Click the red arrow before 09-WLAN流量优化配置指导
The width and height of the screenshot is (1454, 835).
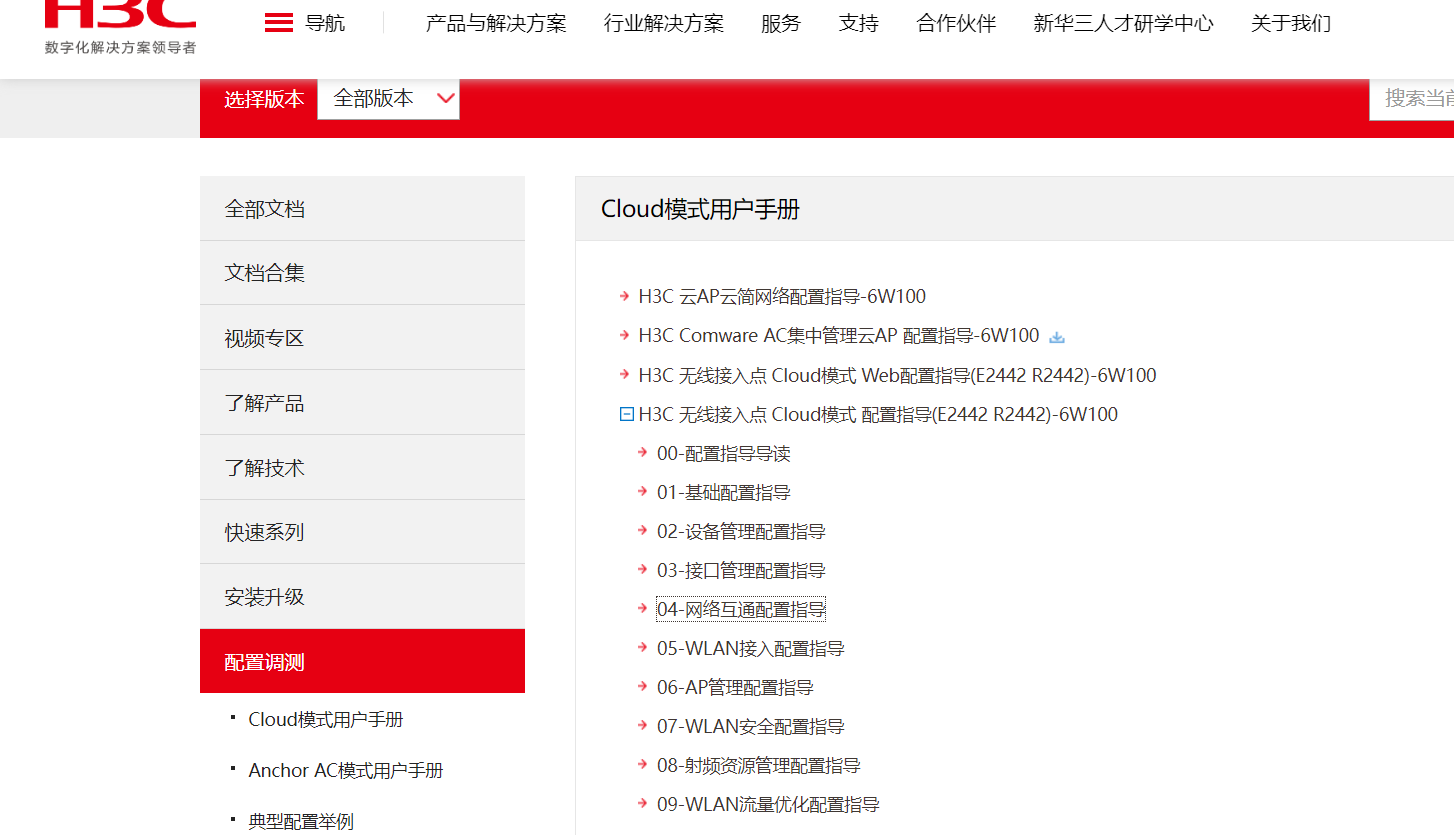coord(643,804)
